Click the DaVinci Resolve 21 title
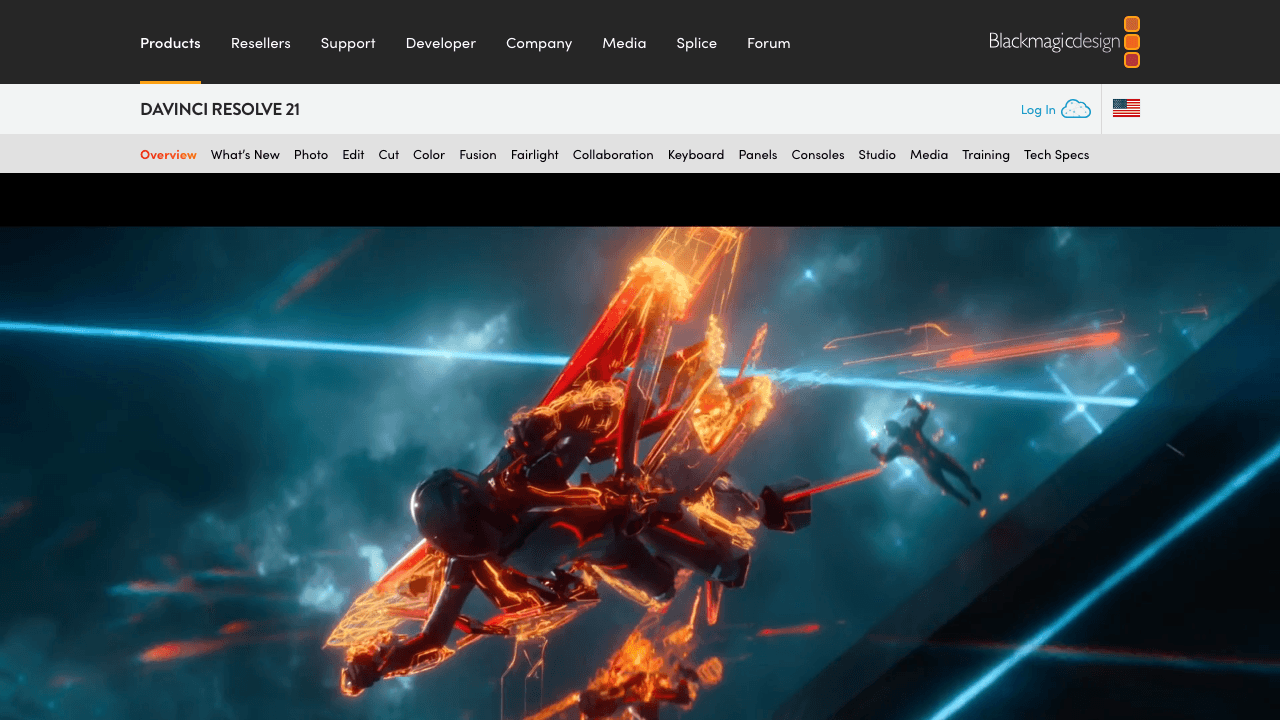The image size is (1280, 720). pos(220,109)
